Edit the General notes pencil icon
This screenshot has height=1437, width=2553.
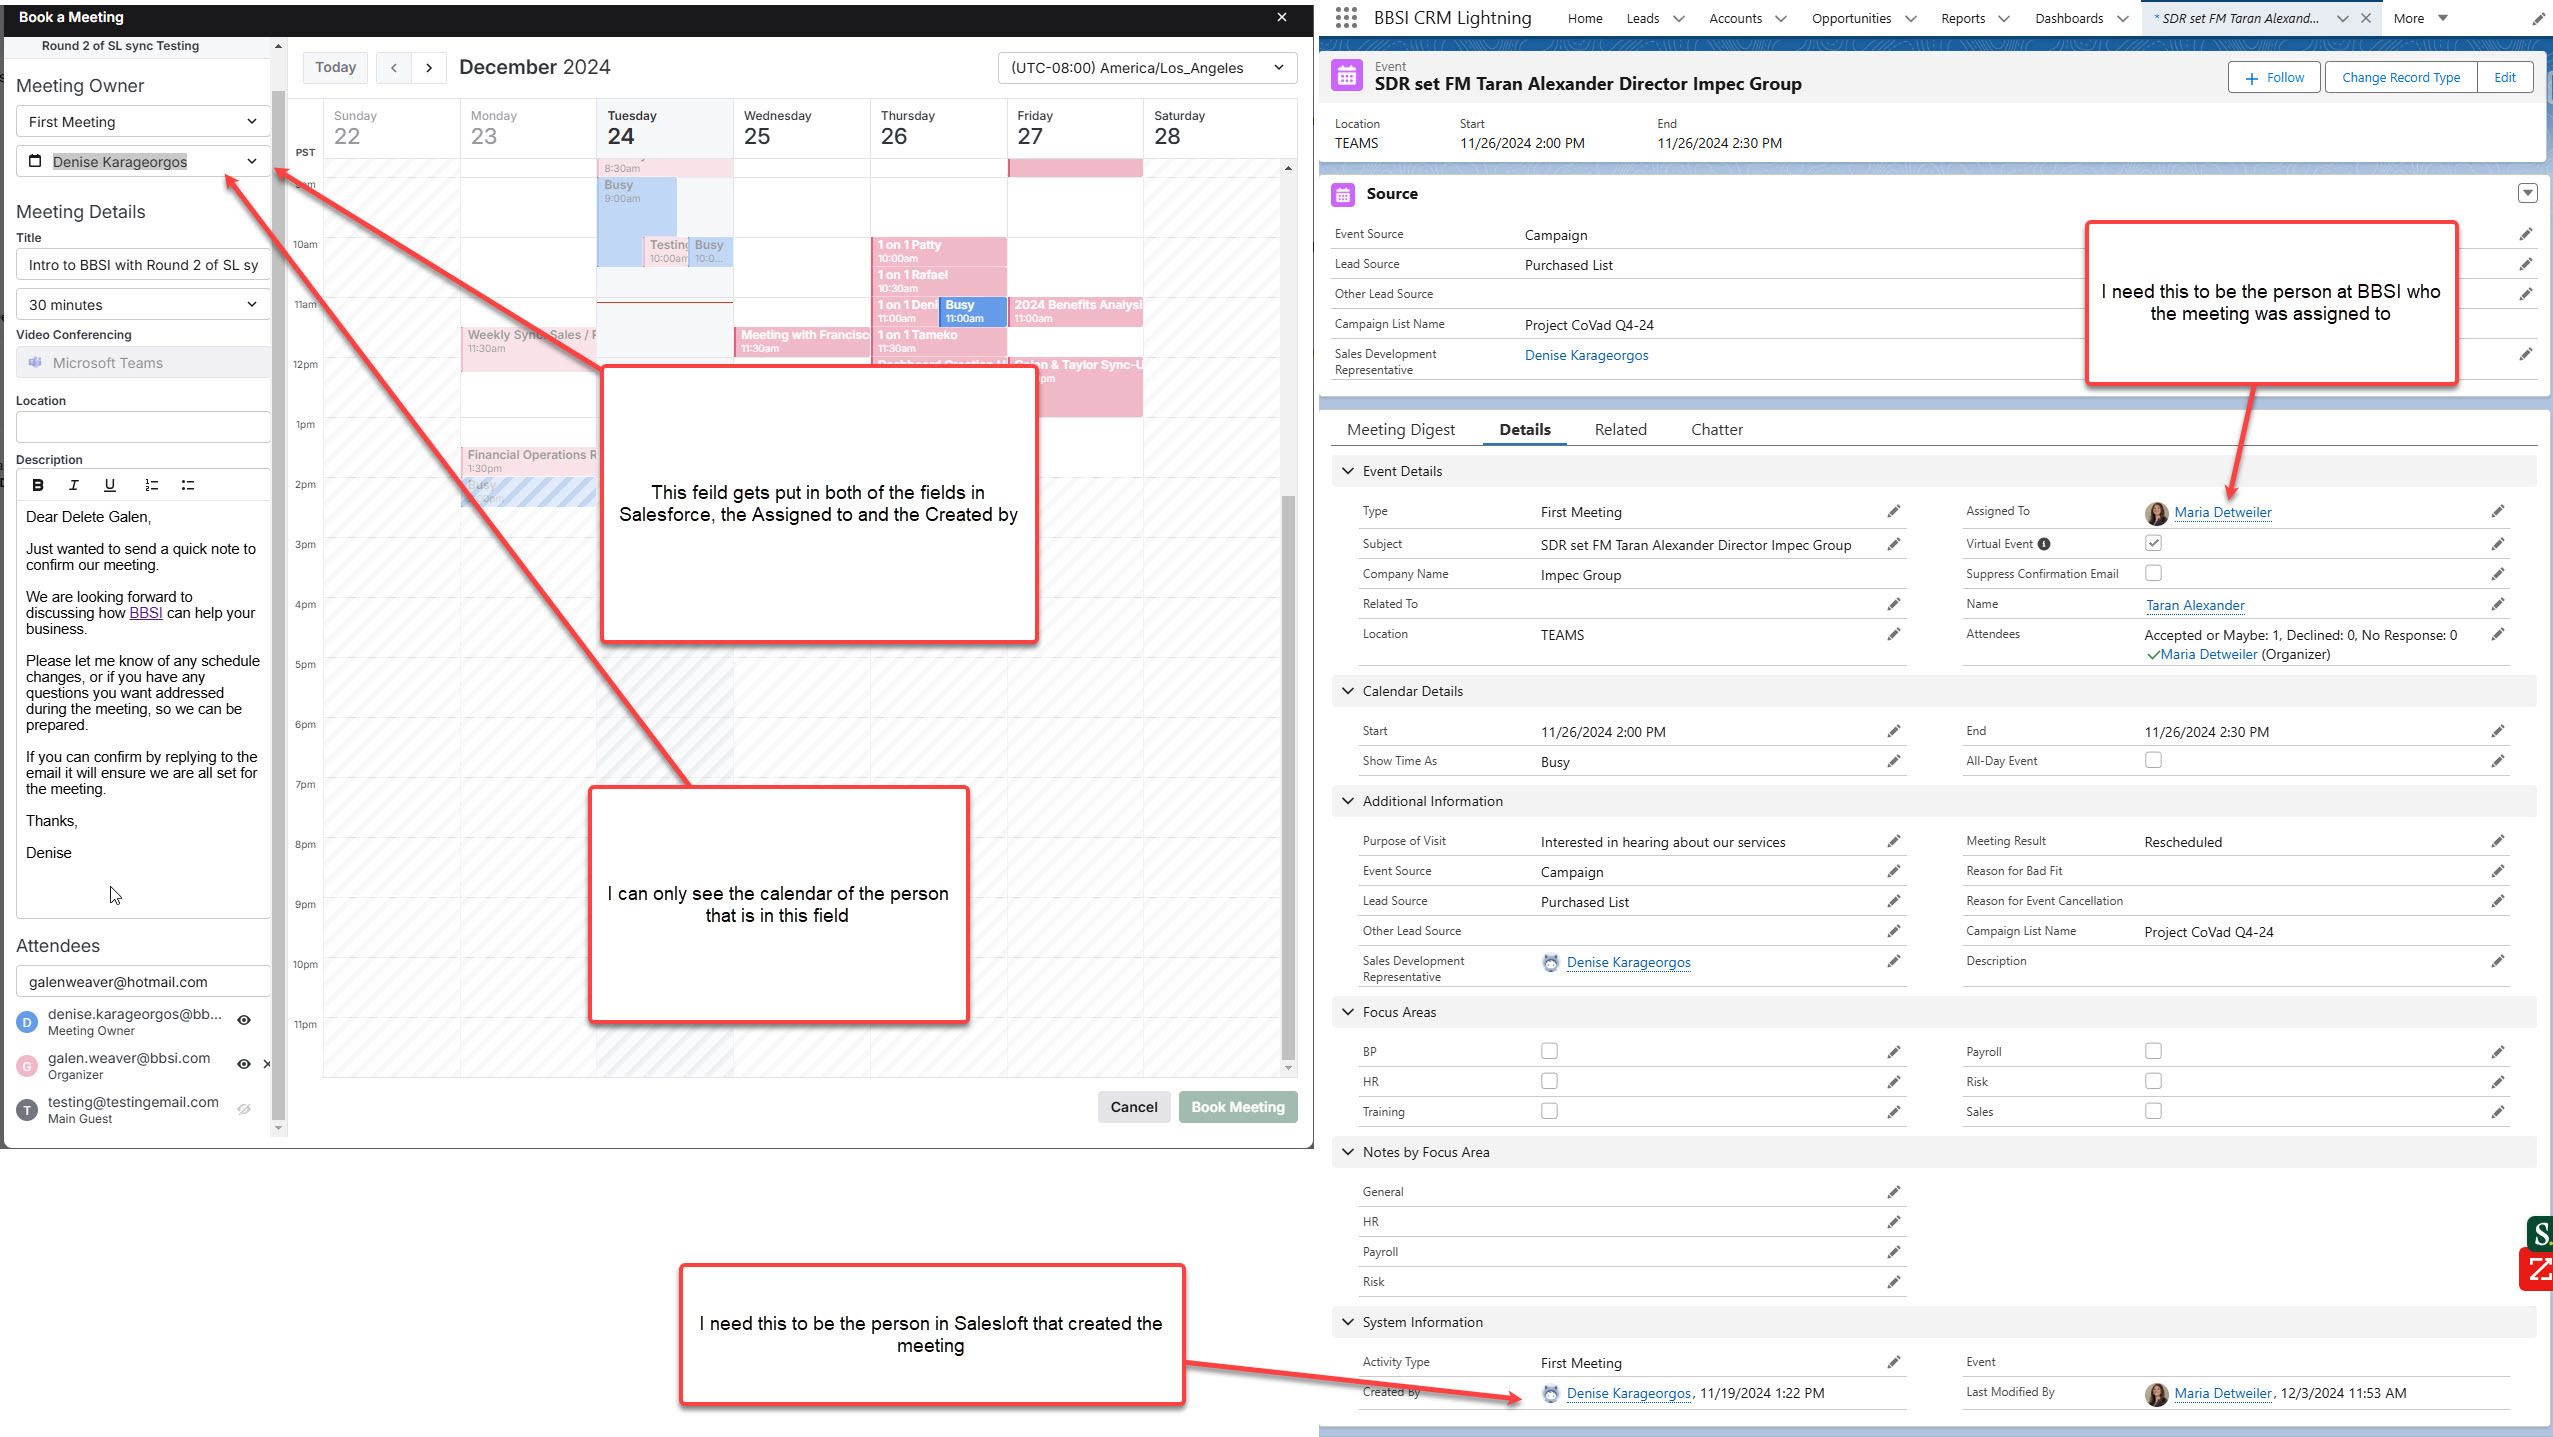1893,1193
